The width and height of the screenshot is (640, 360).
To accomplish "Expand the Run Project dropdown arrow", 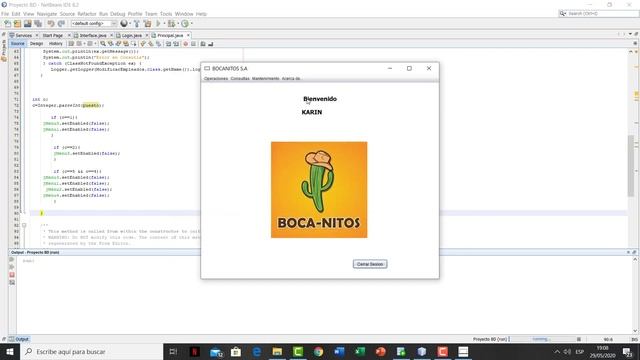I will pos(164,24).
